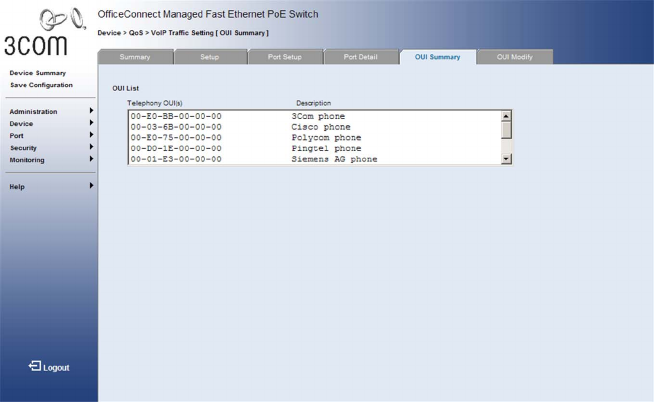This screenshot has width=654, height=402.
Task: Click the Cisco phone description
Action: 321,127
